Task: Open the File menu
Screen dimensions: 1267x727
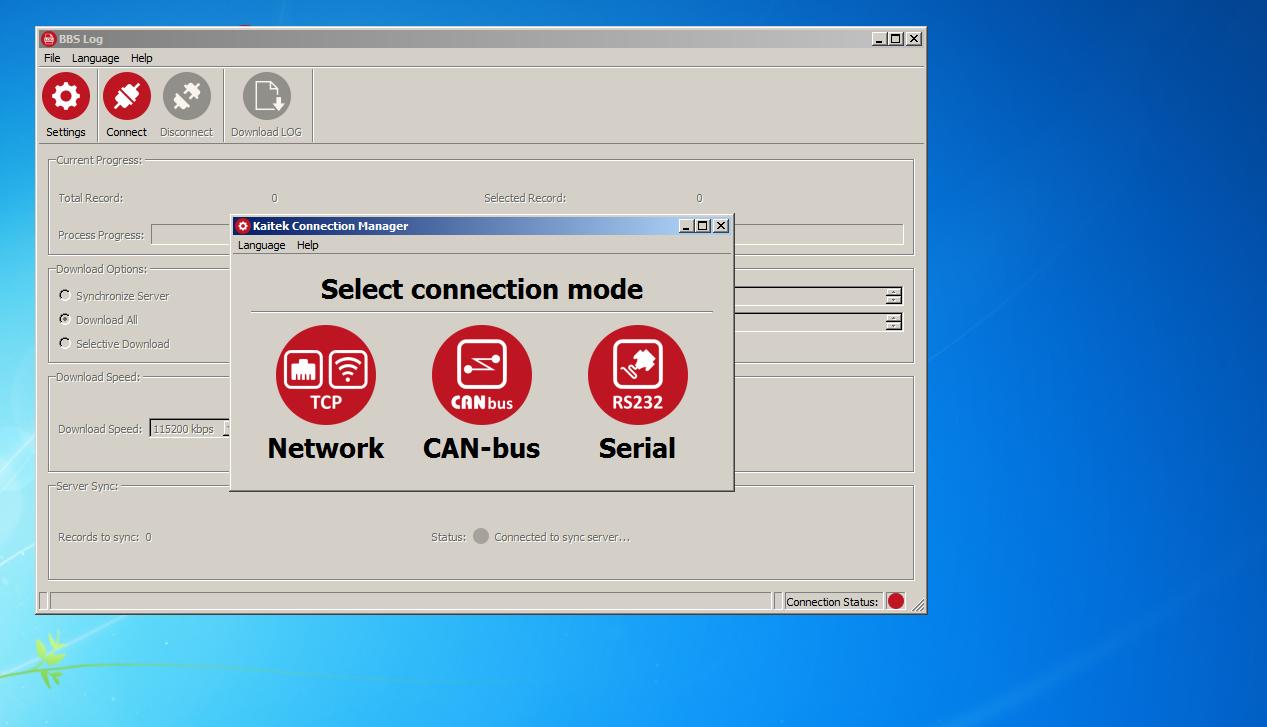Action: pos(51,58)
